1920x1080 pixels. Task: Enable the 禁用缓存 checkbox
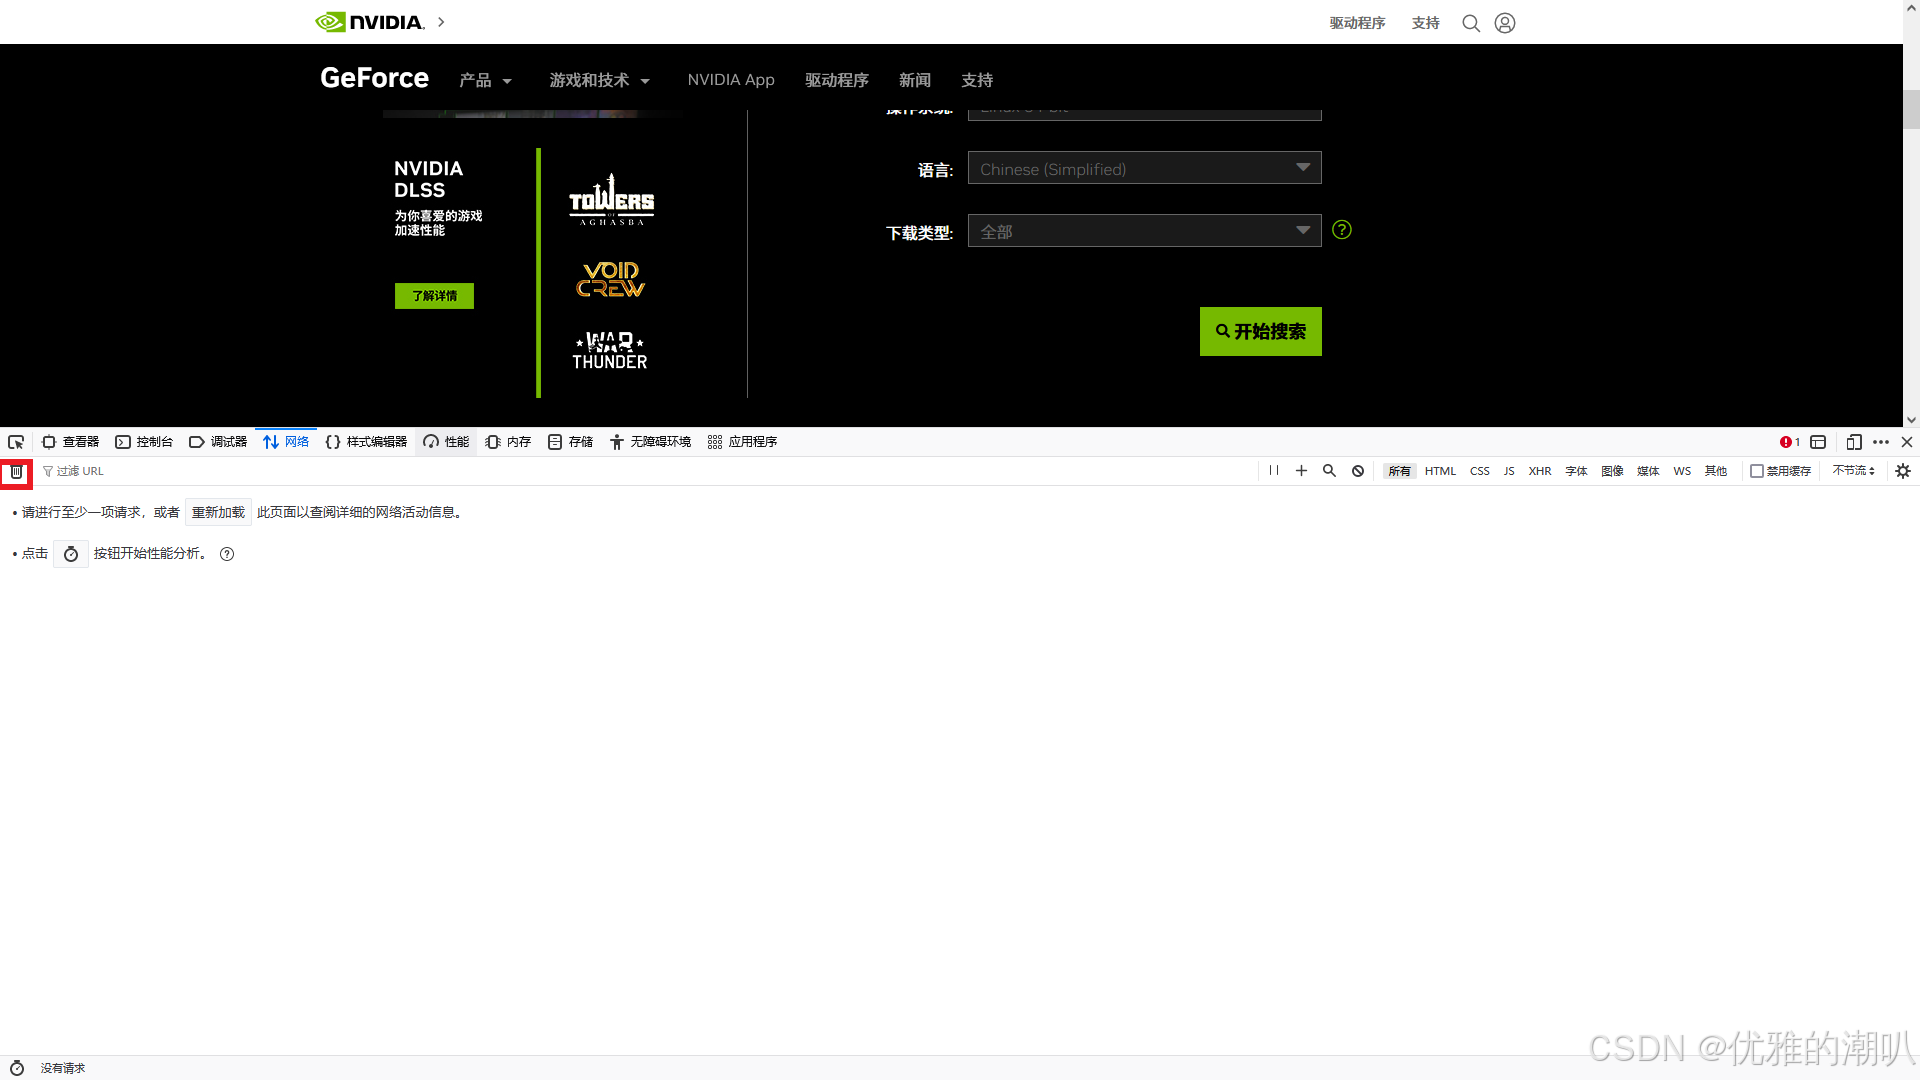(x=1757, y=471)
